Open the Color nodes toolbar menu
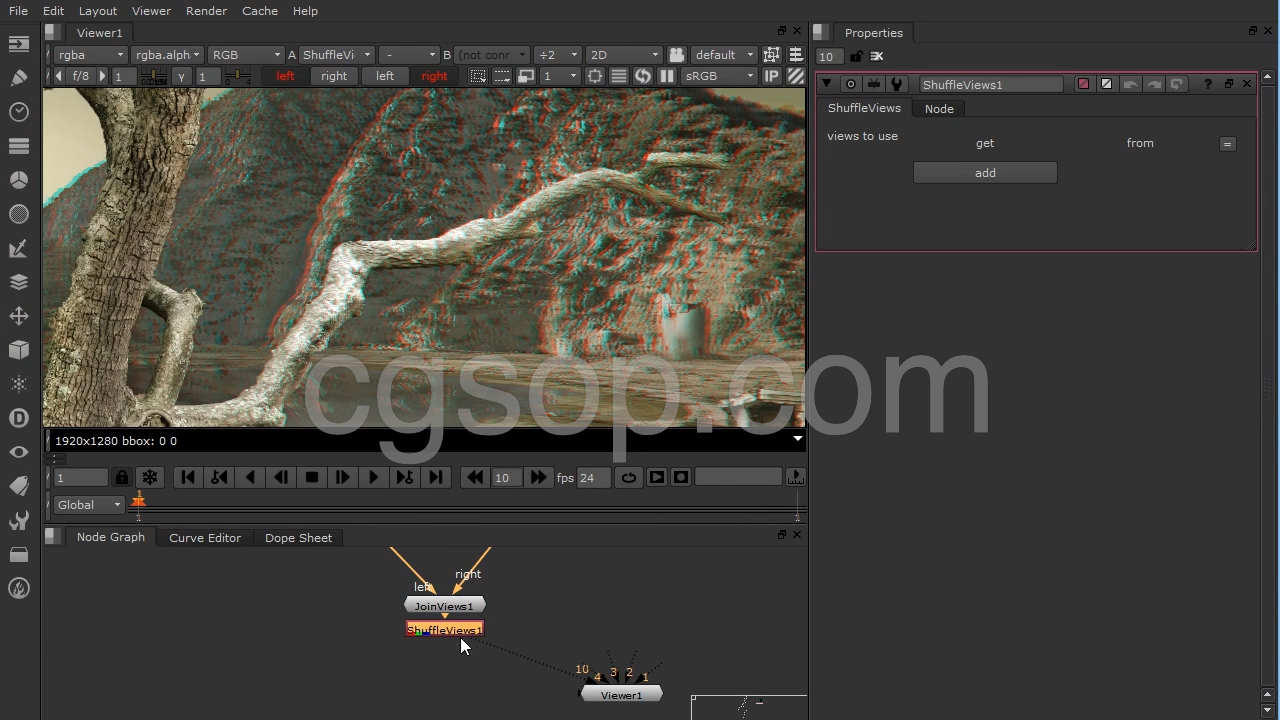The image size is (1280, 720). (18, 180)
